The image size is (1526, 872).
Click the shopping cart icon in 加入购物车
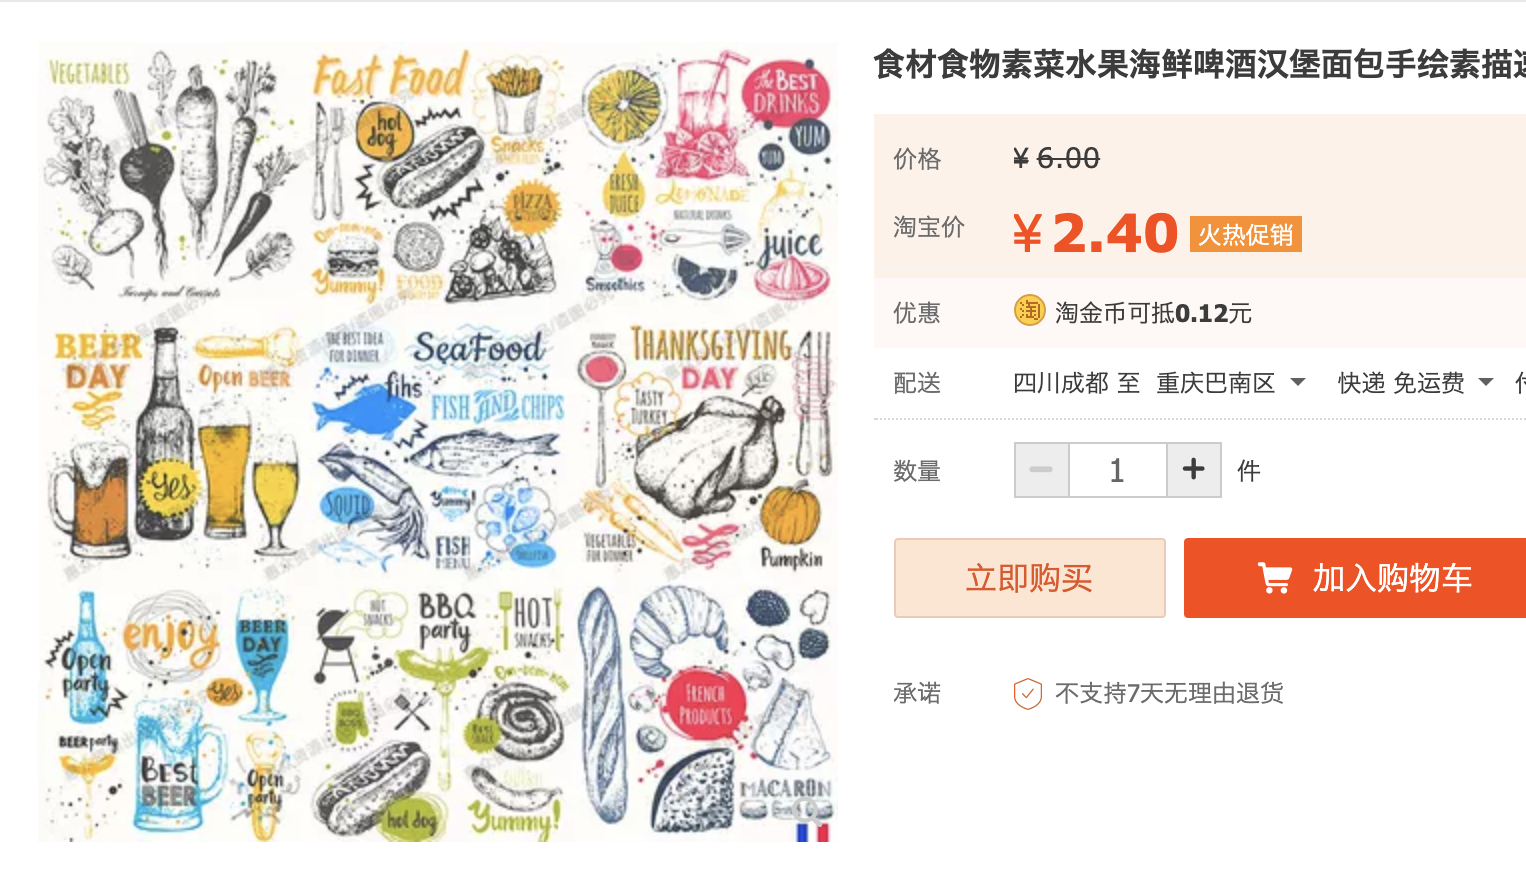pyautogui.click(x=1275, y=578)
